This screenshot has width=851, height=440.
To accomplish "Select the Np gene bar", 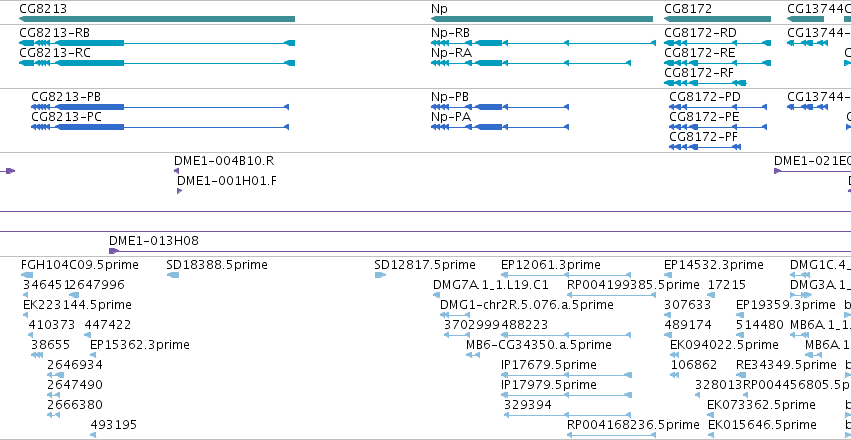I will (542, 19).
